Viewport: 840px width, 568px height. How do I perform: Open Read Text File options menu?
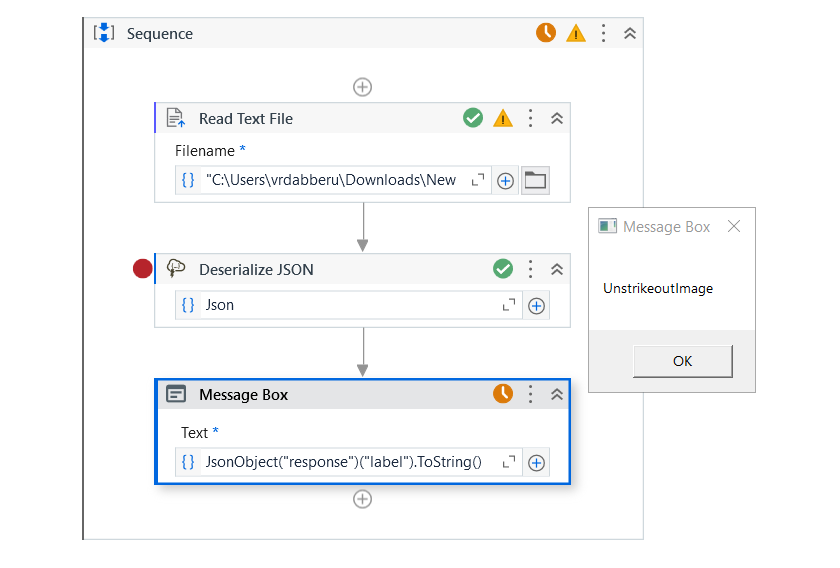[531, 118]
